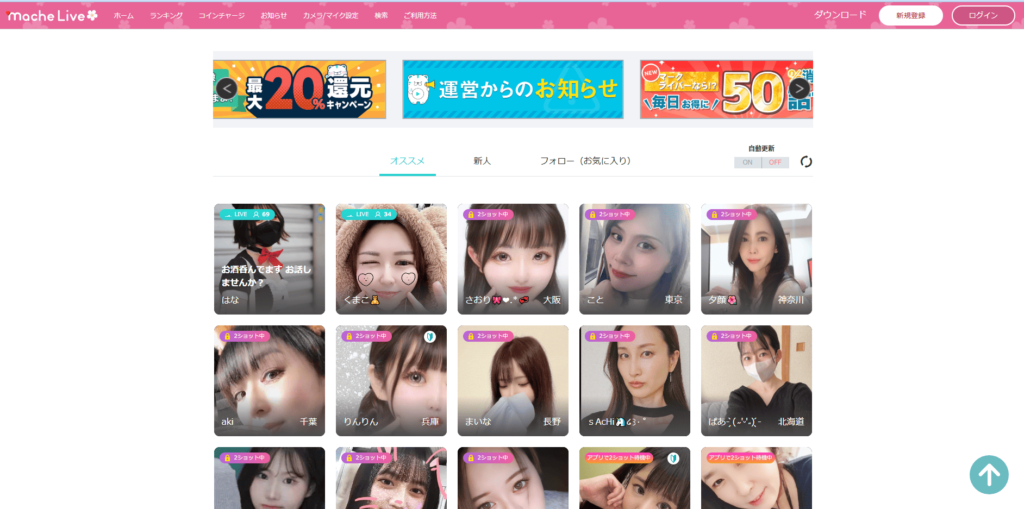Click the ログイン button
The image size is (1024, 509).
(x=983, y=16)
